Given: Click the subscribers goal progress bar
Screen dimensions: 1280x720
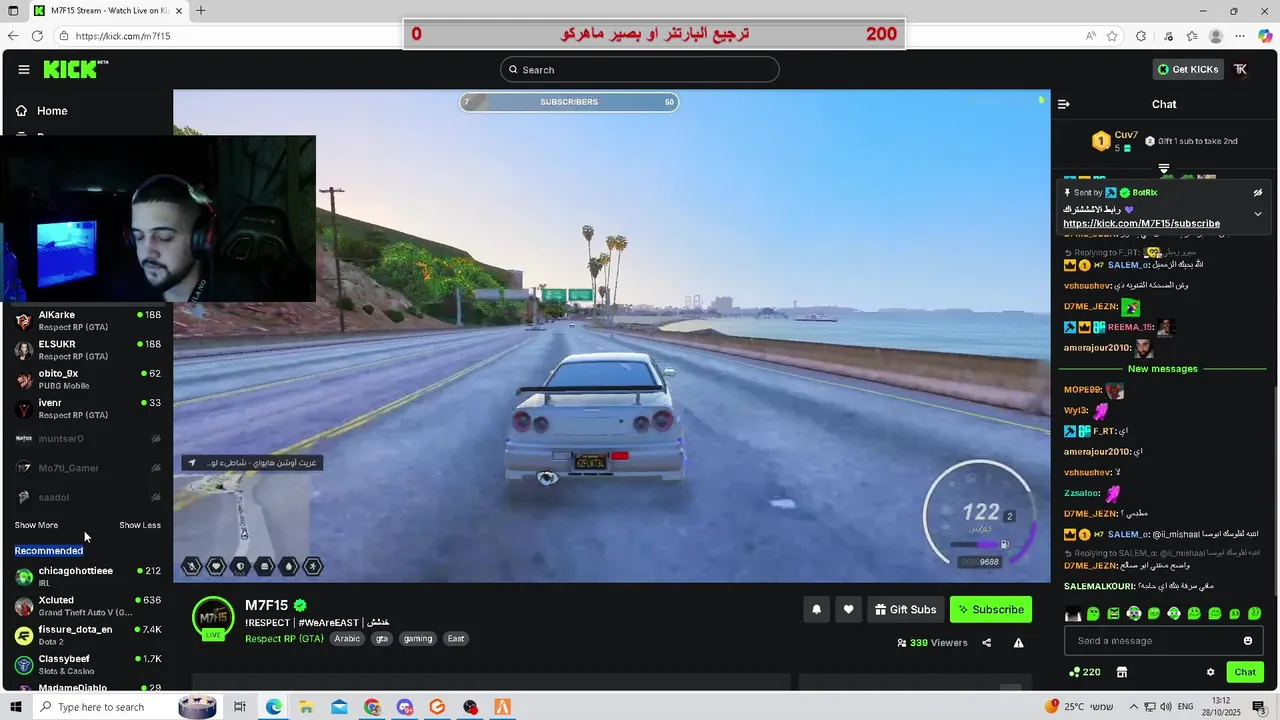Looking at the screenshot, I should tap(569, 102).
